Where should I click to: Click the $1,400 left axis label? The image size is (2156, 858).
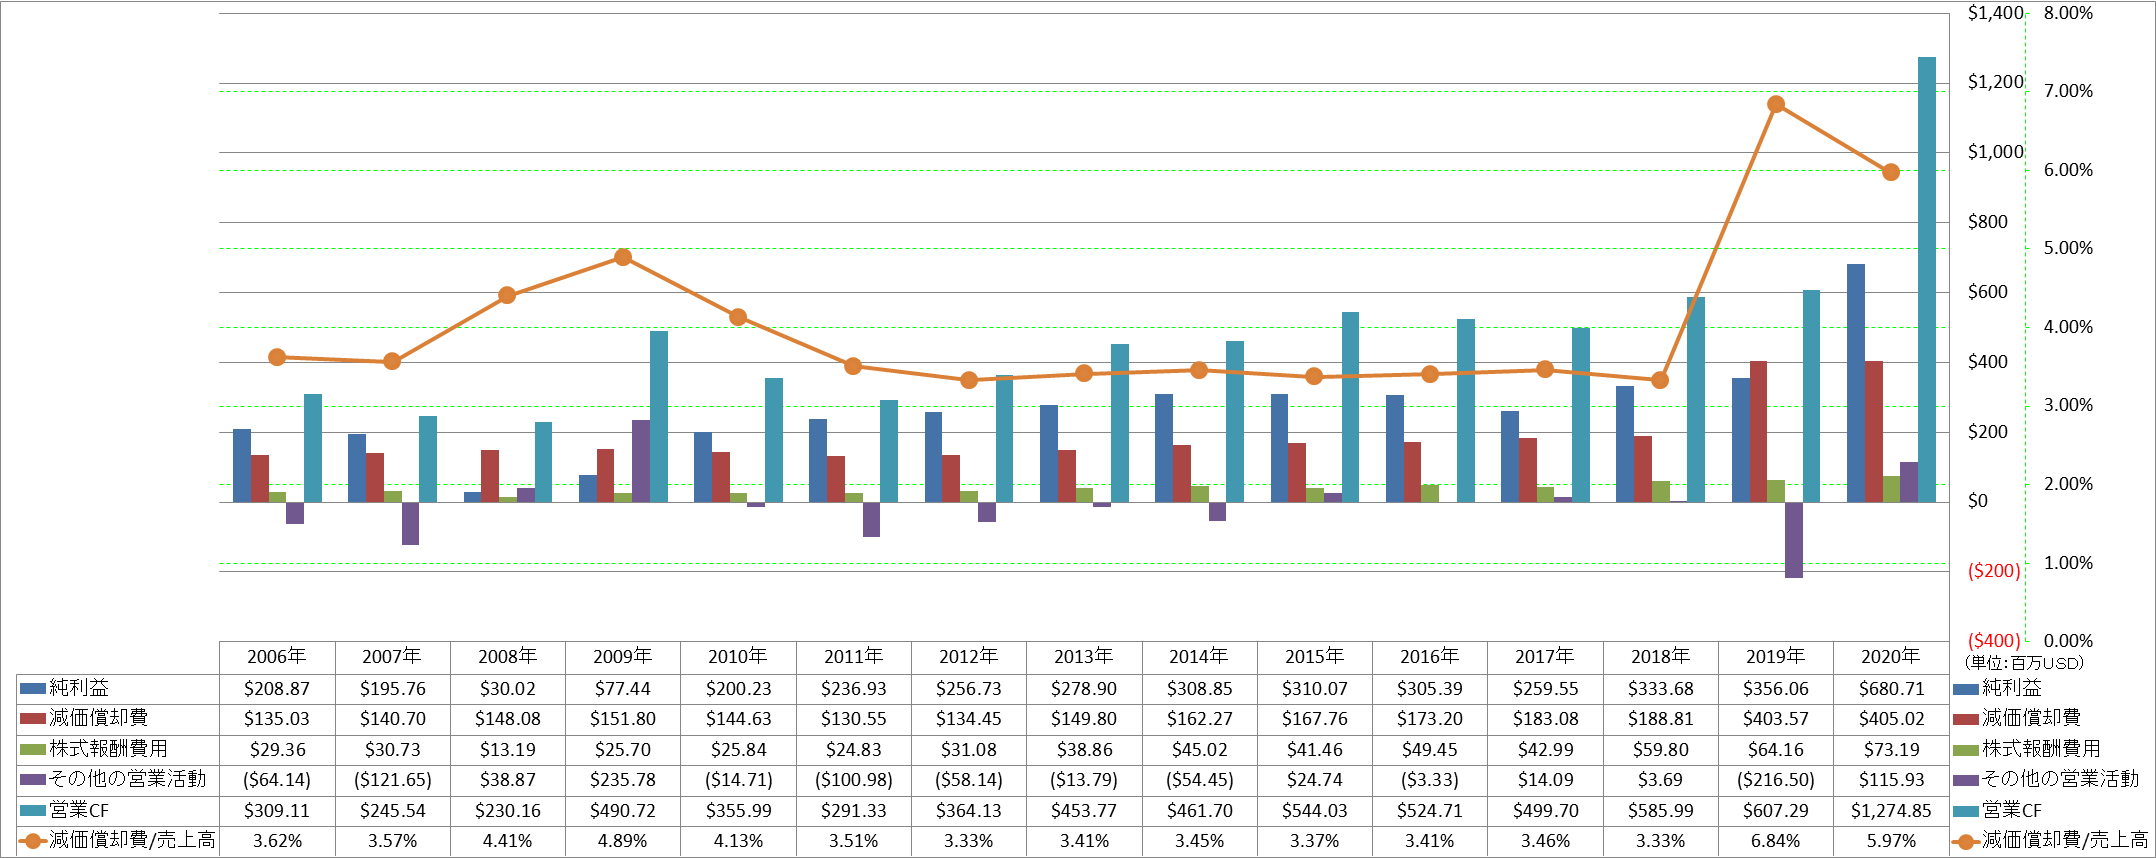click(x=1996, y=13)
